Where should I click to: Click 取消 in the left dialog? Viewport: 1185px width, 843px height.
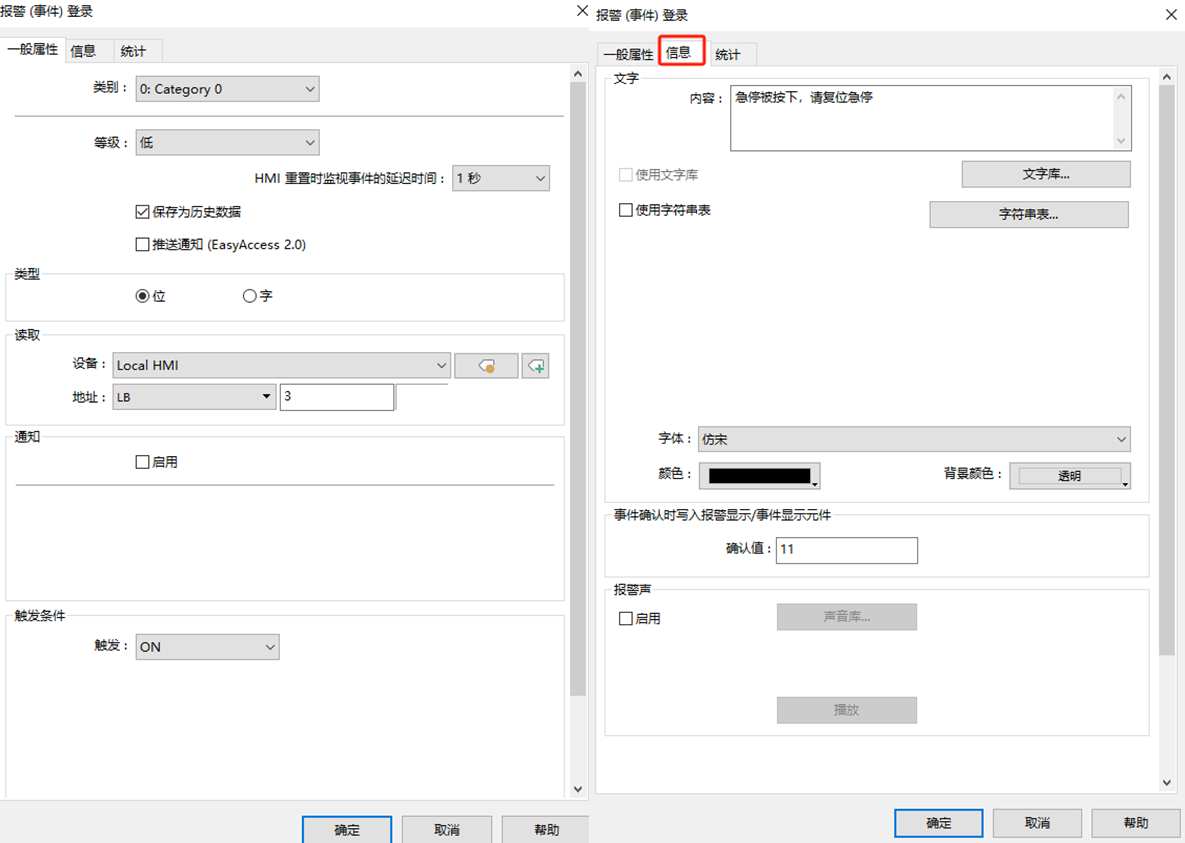(x=447, y=829)
